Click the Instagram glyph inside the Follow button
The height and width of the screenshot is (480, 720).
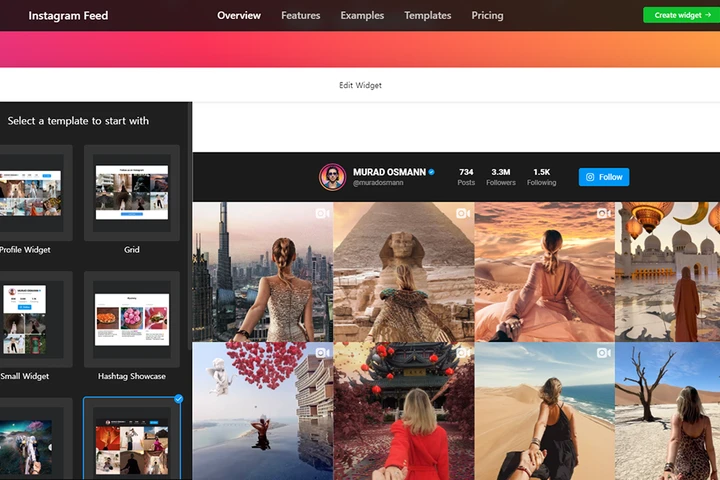(x=590, y=177)
